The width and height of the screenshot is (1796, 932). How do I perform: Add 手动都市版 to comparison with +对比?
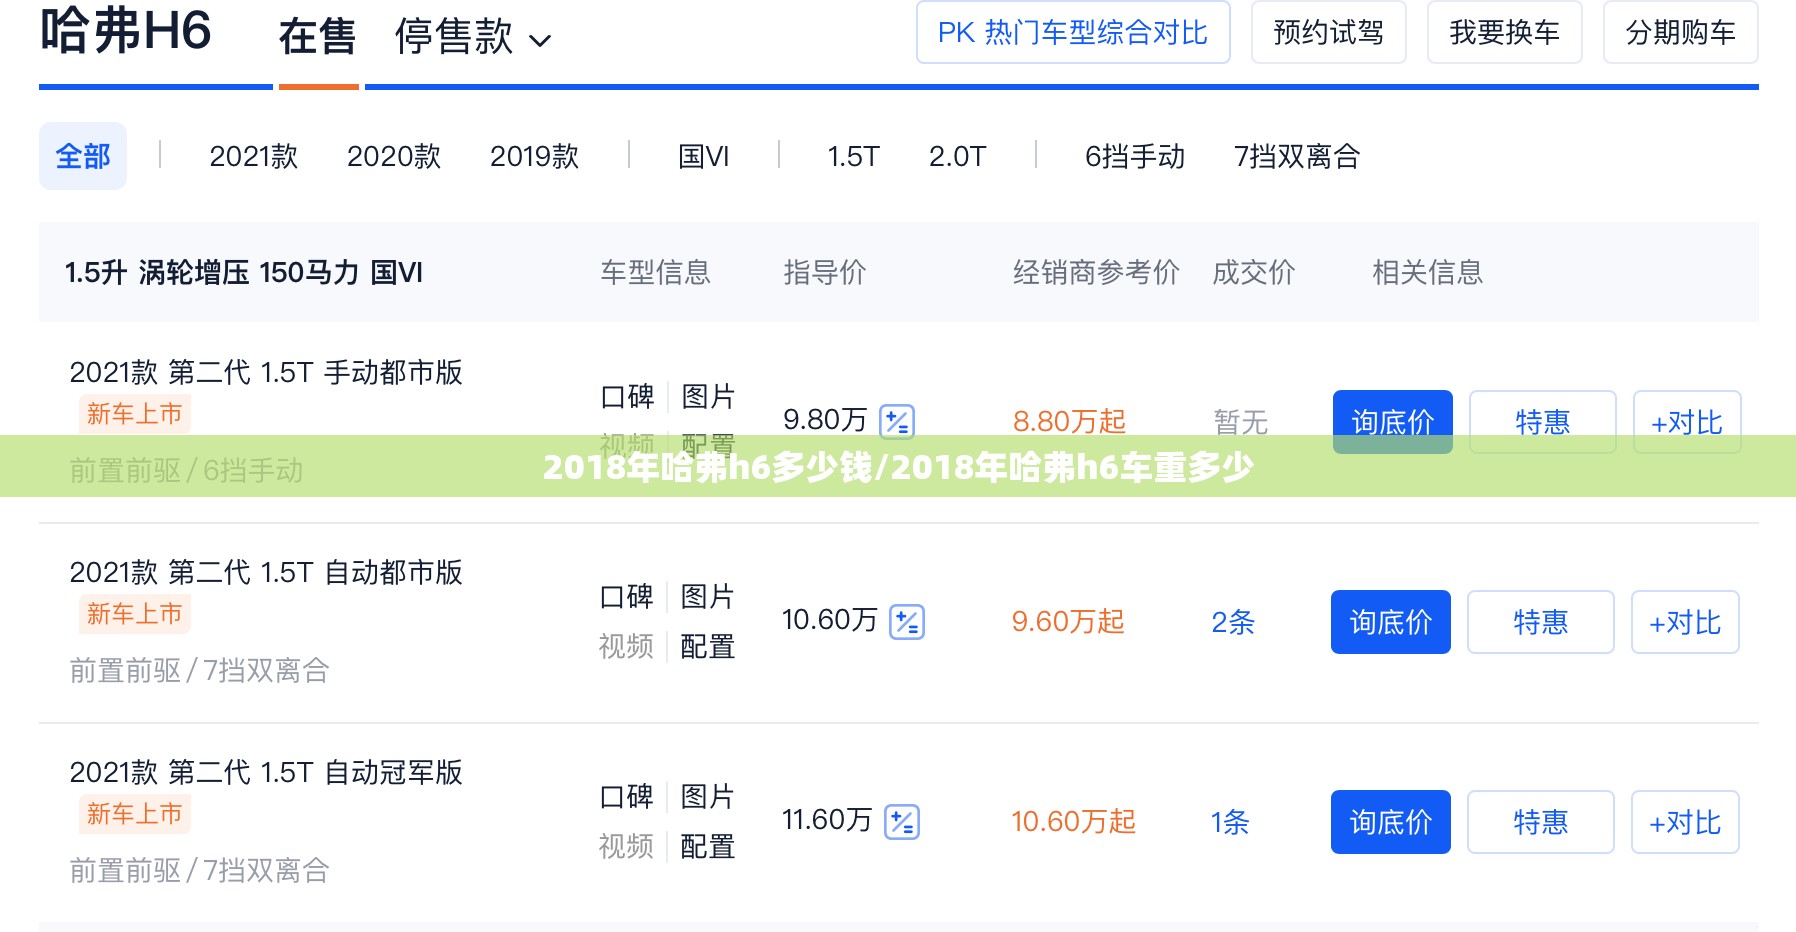coord(1687,421)
